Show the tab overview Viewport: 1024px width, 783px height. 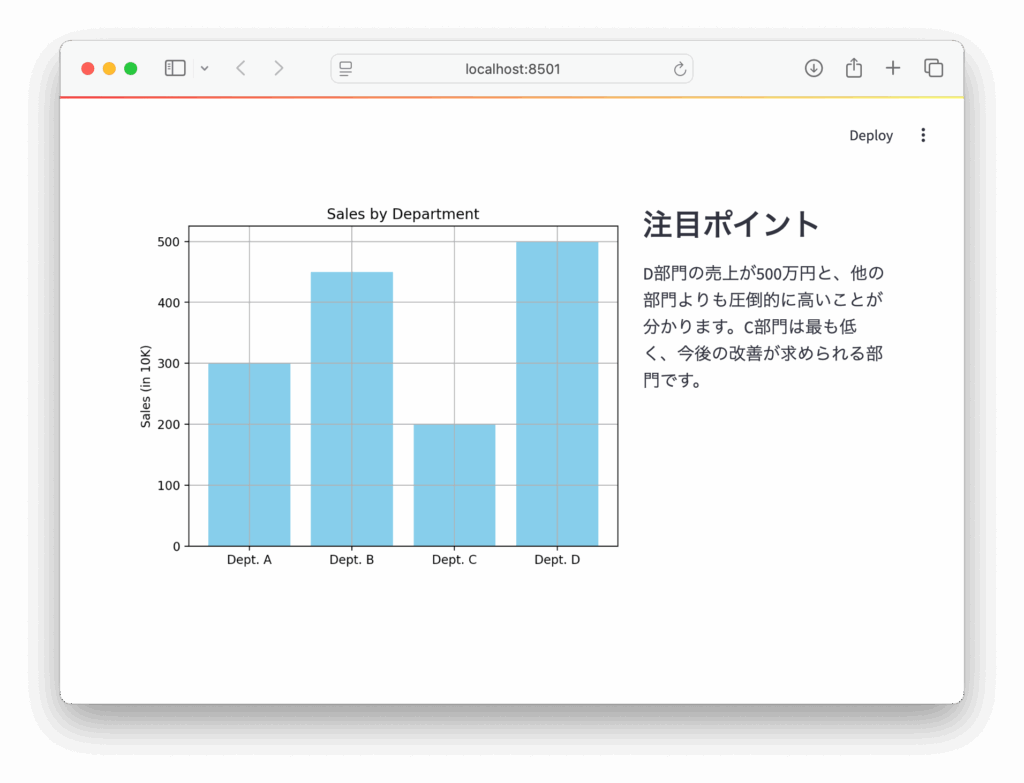point(933,68)
